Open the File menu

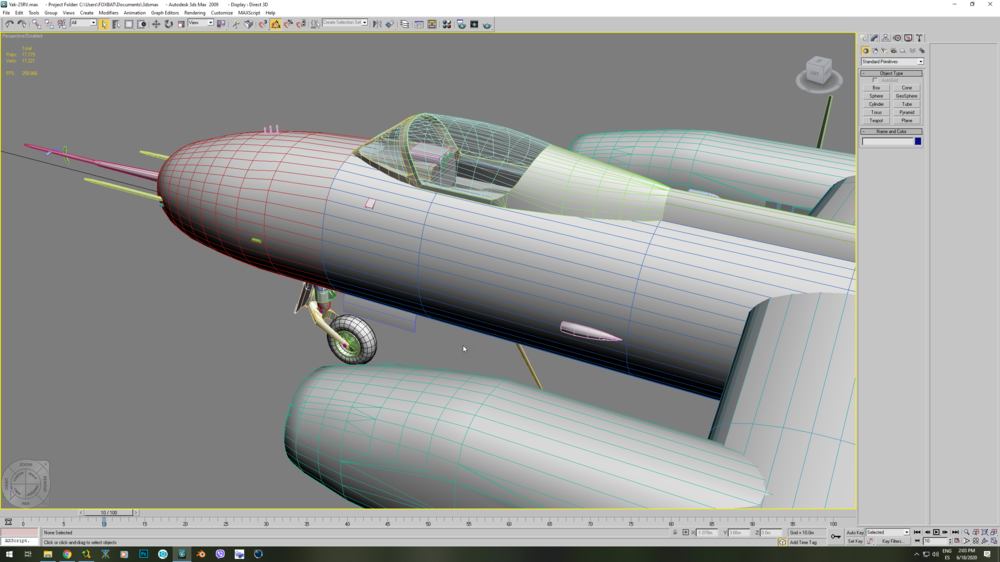coord(6,13)
